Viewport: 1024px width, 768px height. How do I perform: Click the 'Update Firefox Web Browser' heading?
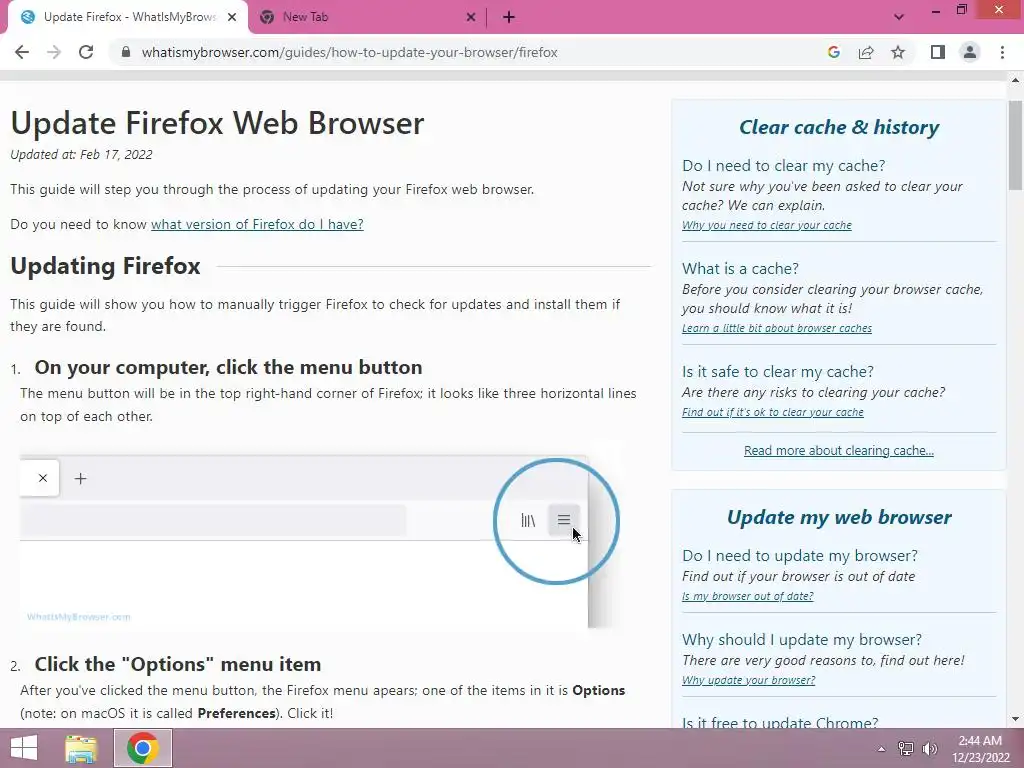point(217,123)
